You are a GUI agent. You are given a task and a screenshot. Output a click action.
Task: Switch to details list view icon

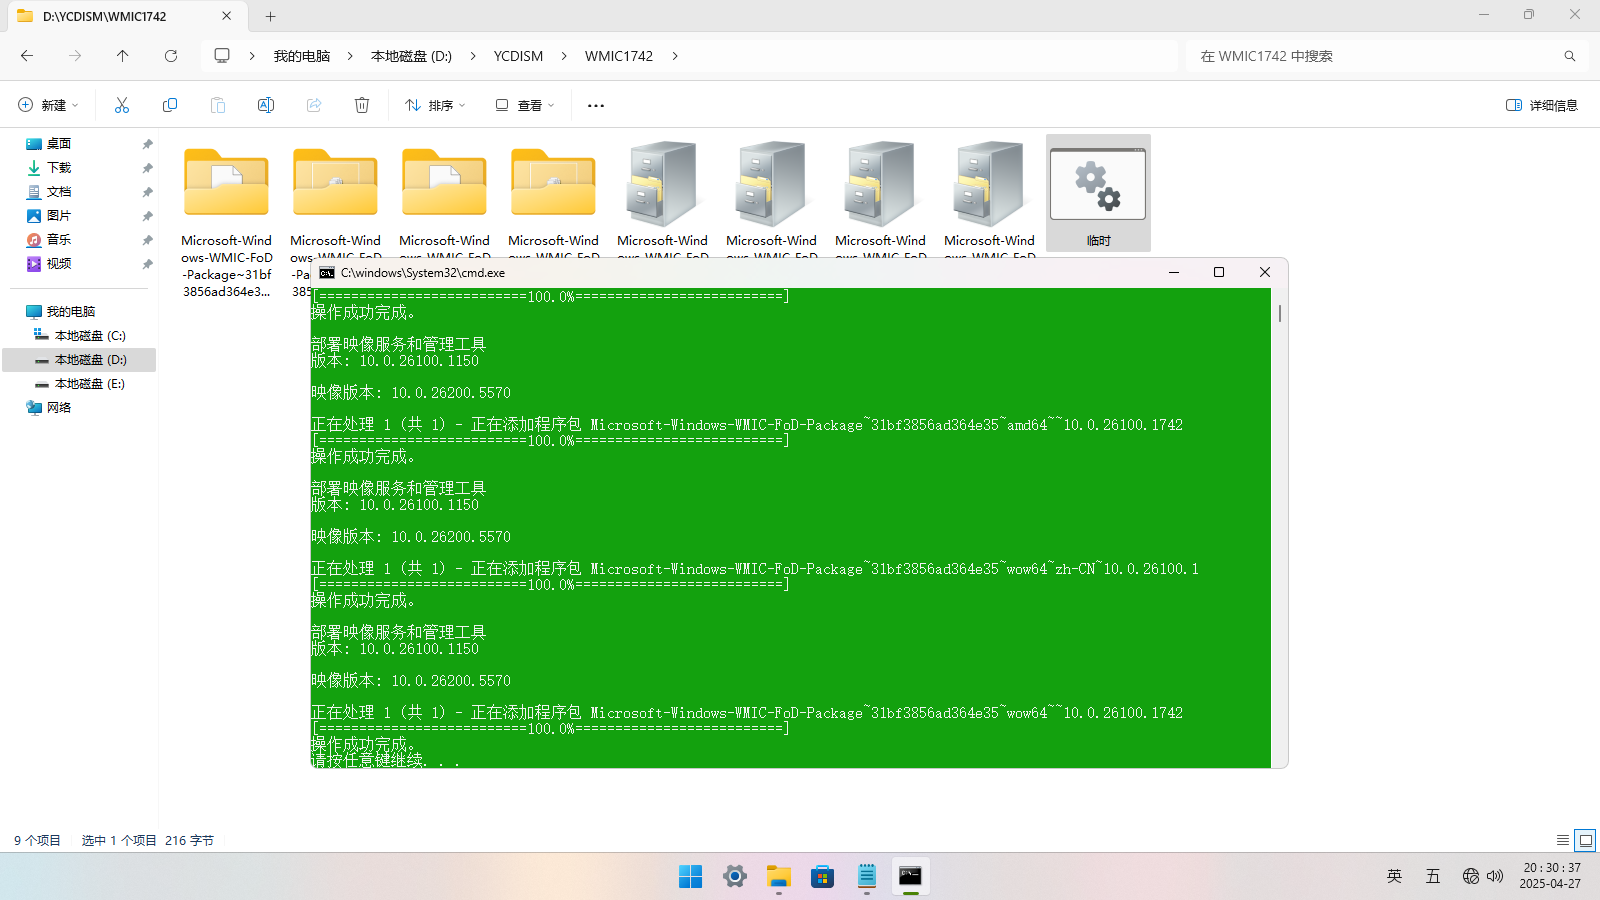(1563, 840)
